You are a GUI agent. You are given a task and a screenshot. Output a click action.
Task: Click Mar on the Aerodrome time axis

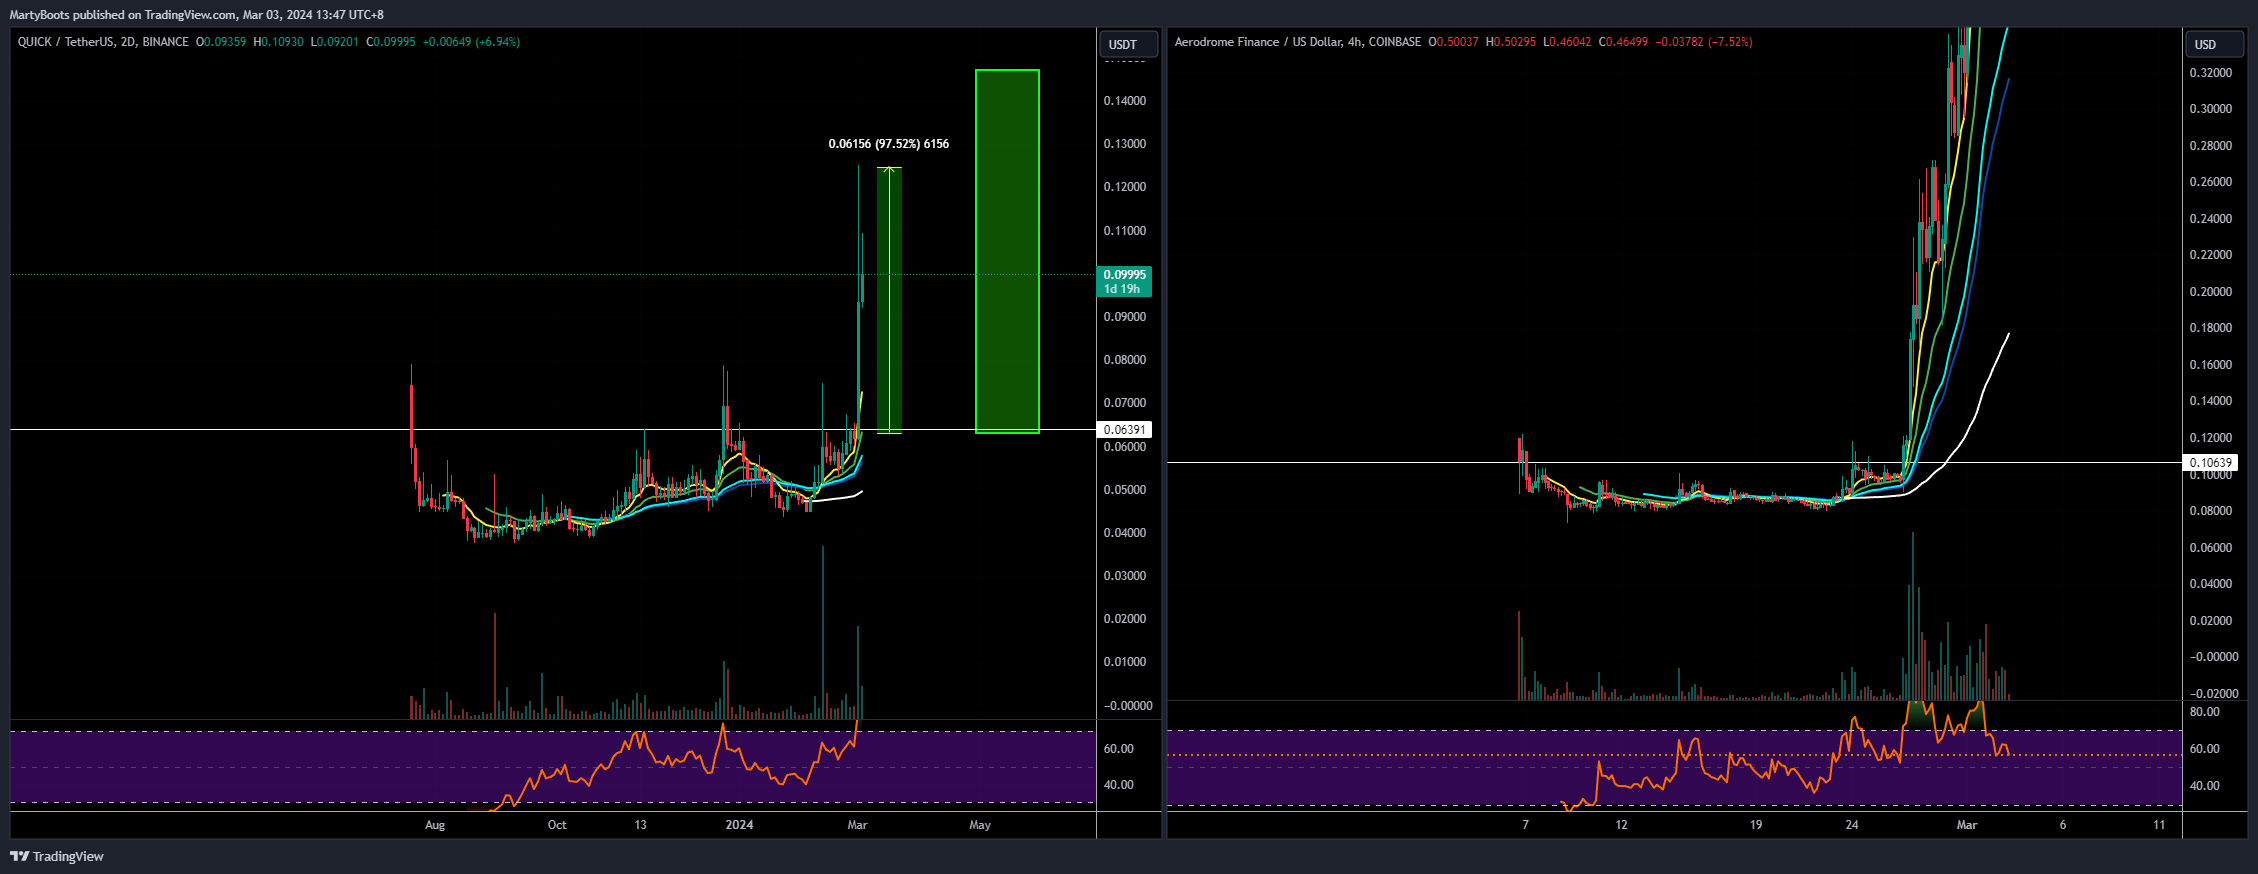click(x=1967, y=825)
